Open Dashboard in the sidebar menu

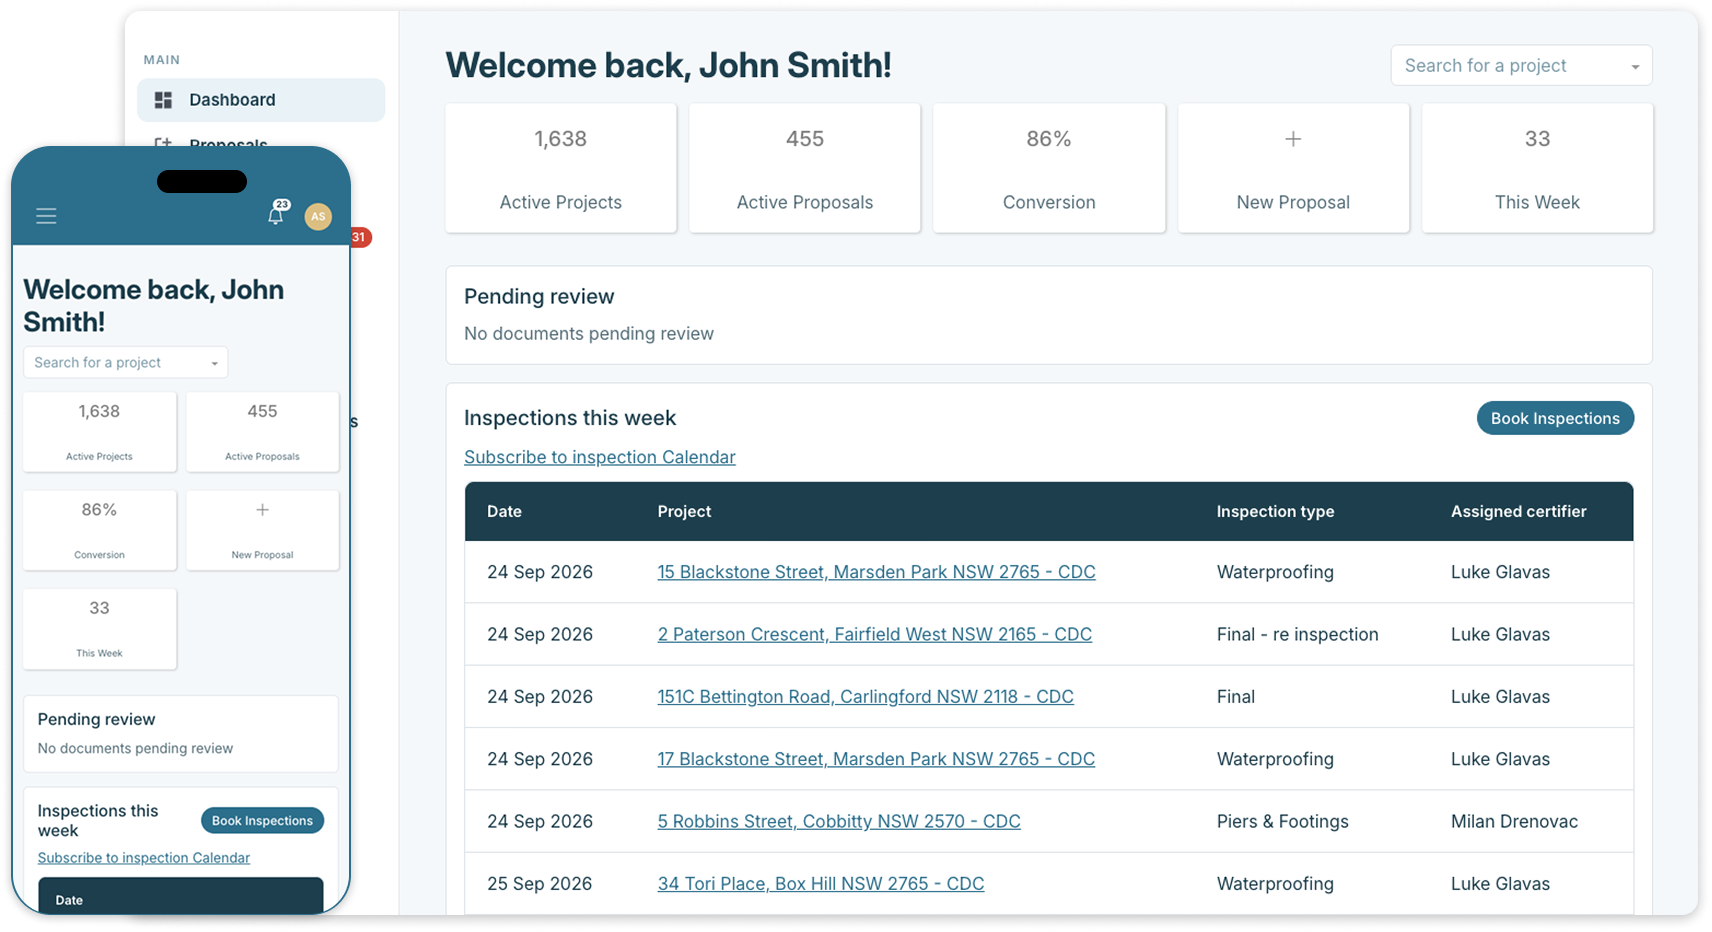pyautogui.click(x=261, y=100)
